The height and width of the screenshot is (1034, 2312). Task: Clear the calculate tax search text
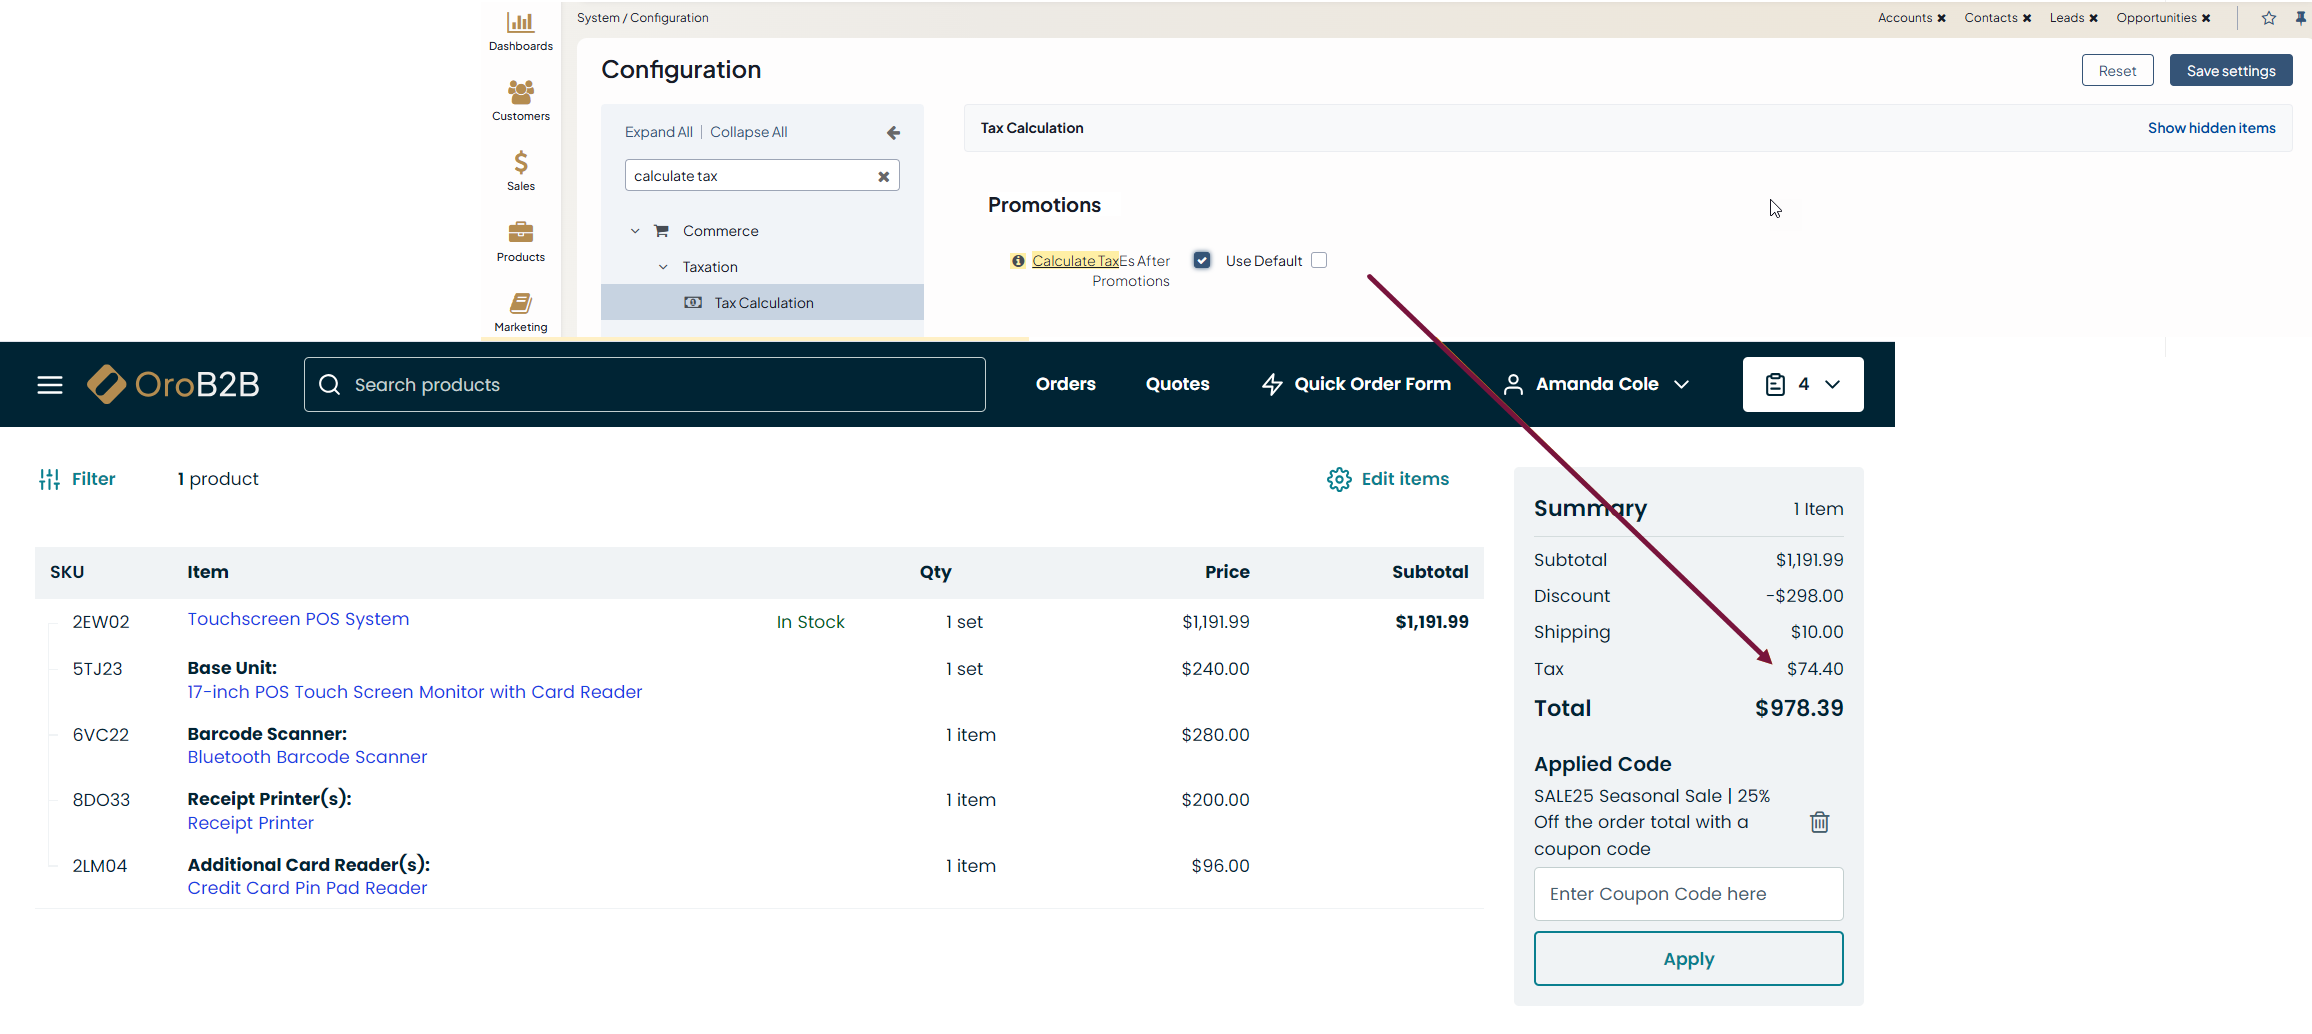883,177
